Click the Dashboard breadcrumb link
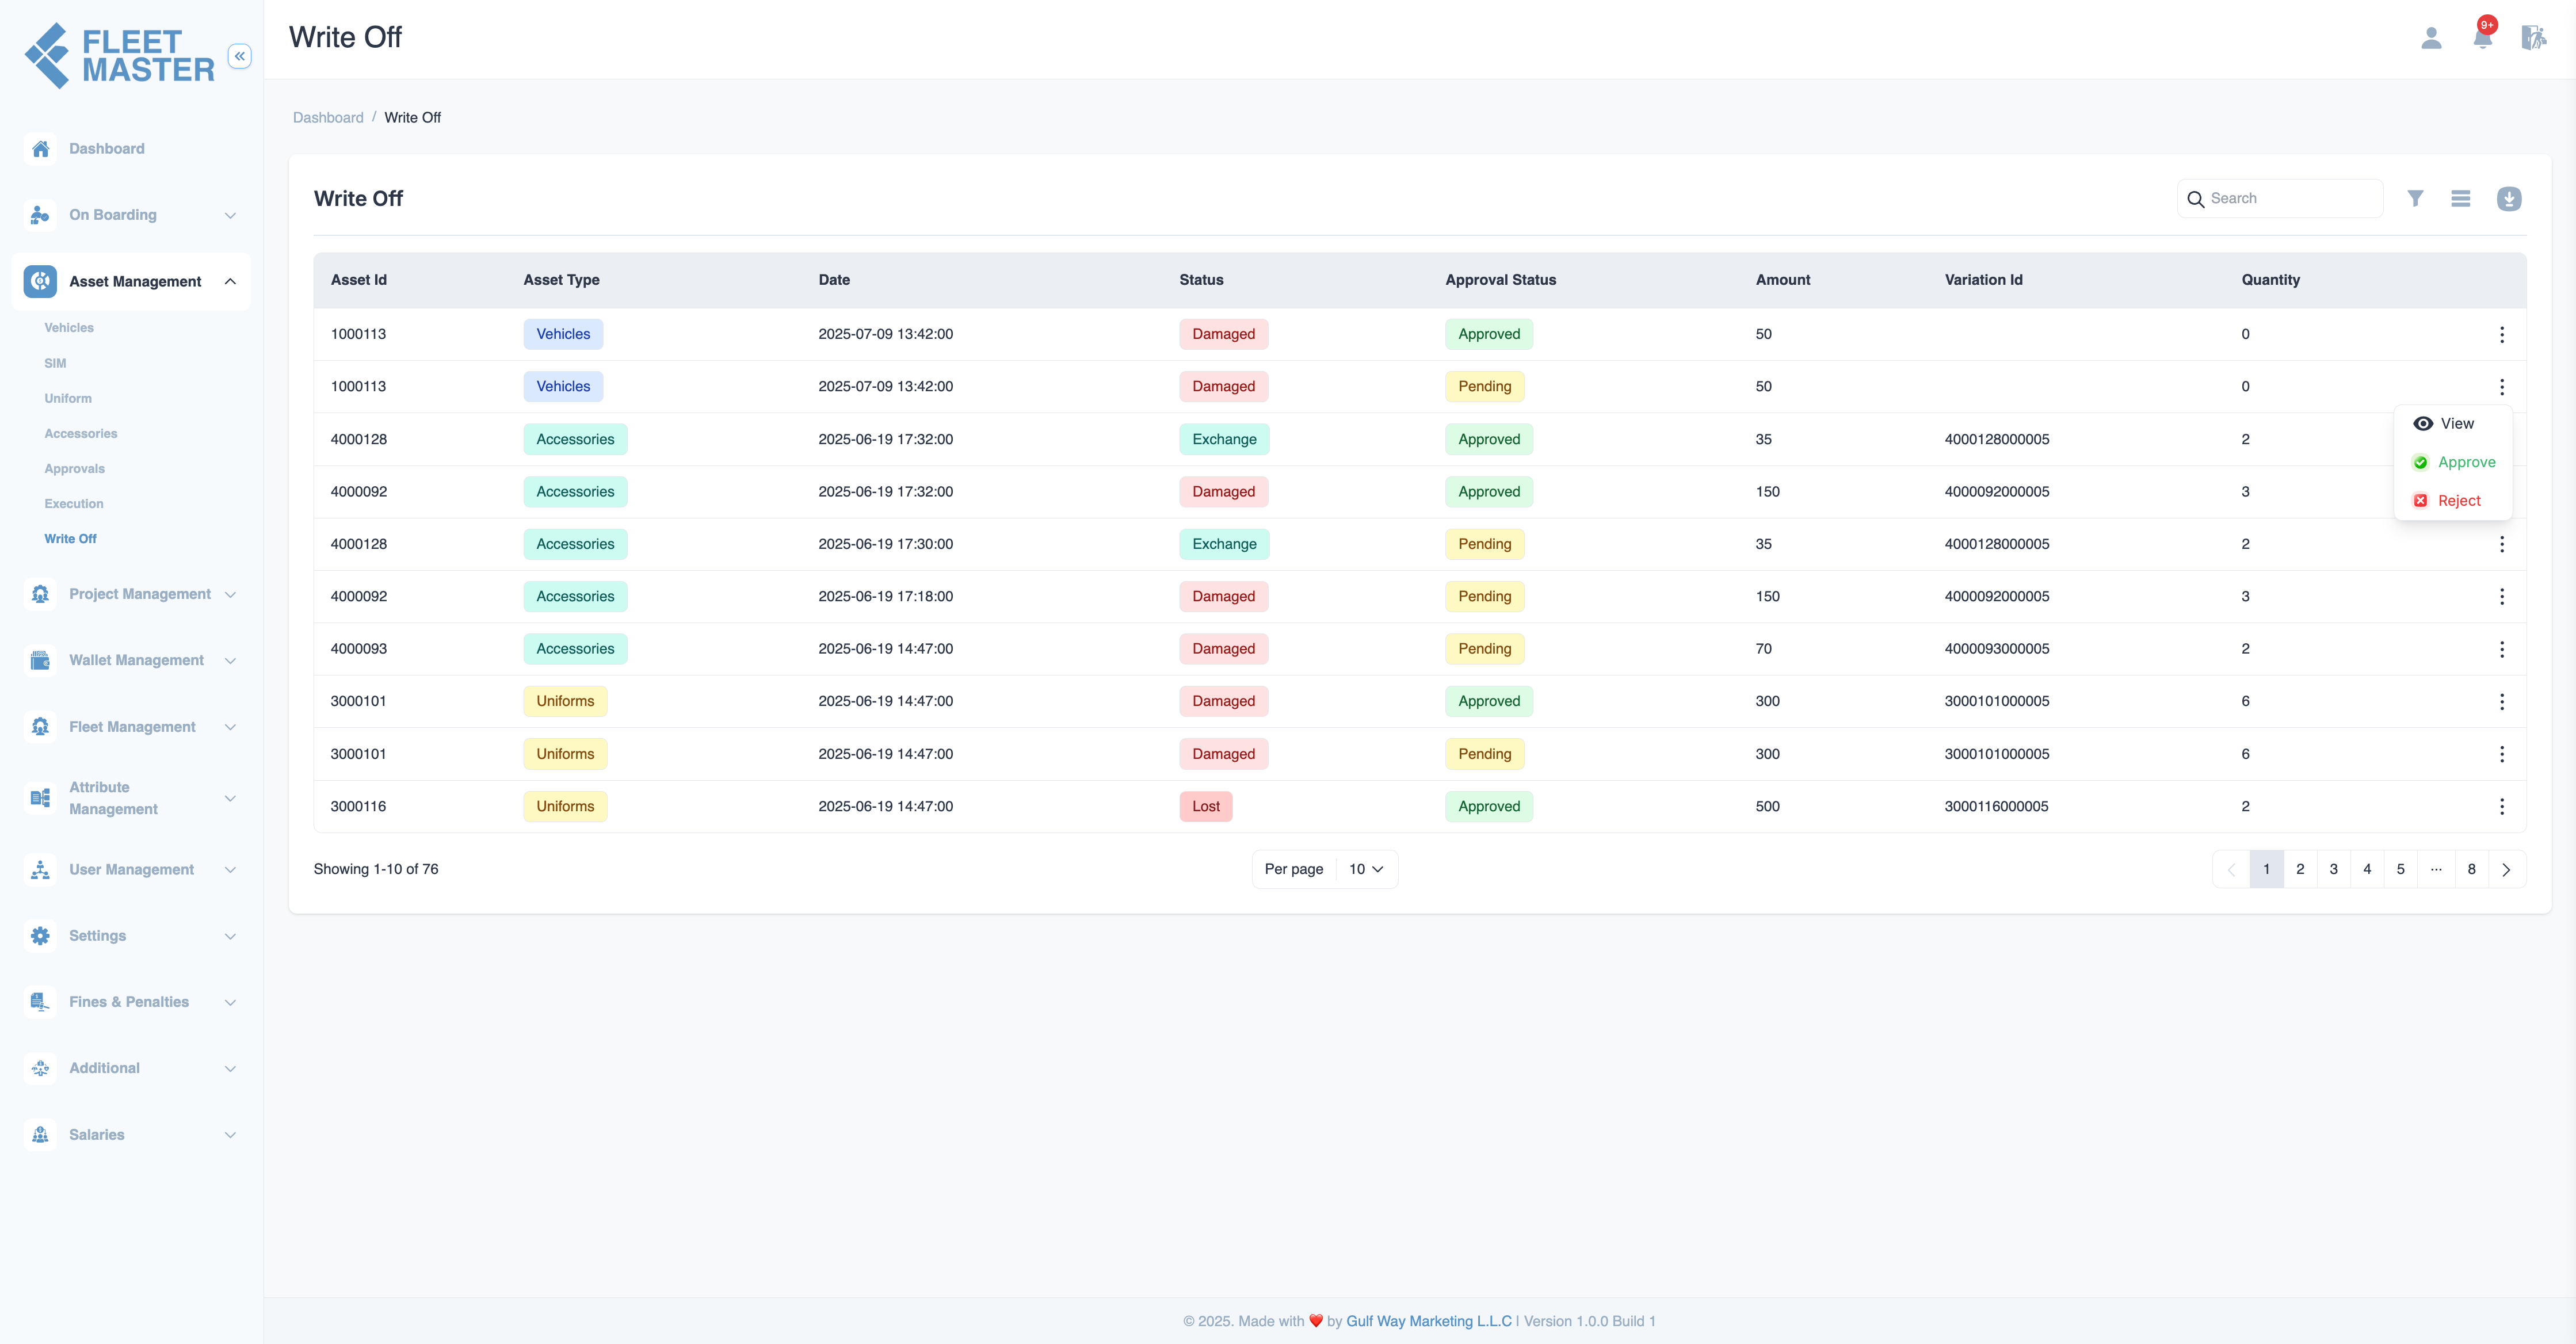2576x1344 pixels. coord(328,117)
